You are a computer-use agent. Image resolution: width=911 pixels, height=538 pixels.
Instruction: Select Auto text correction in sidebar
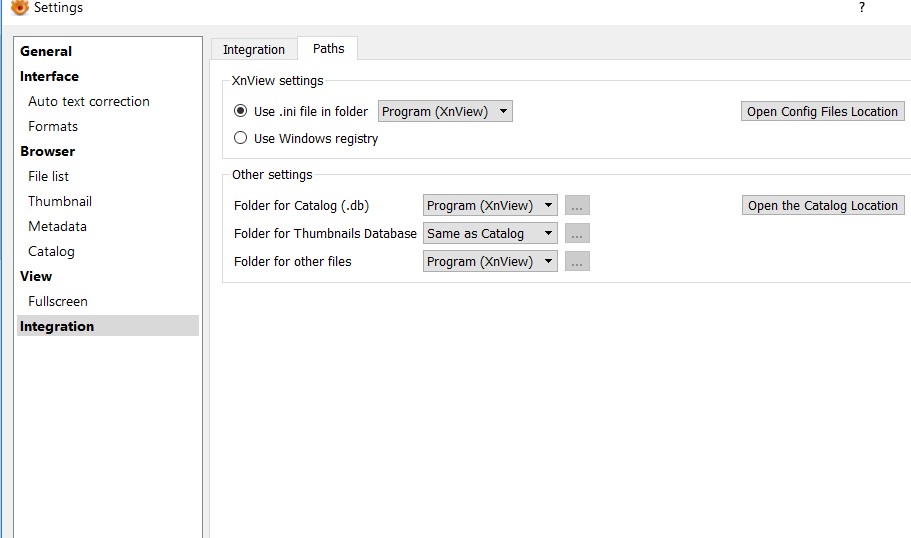(89, 101)
